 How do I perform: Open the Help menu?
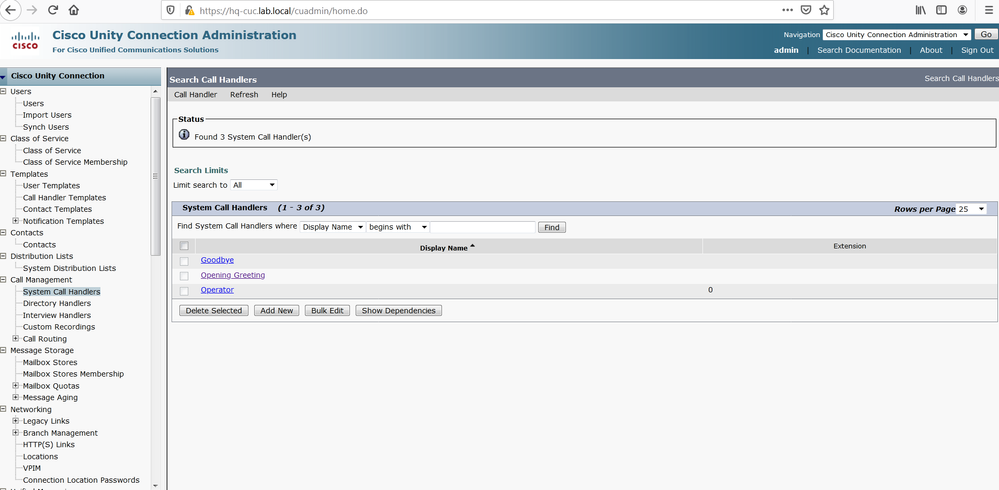coord(279,94)
